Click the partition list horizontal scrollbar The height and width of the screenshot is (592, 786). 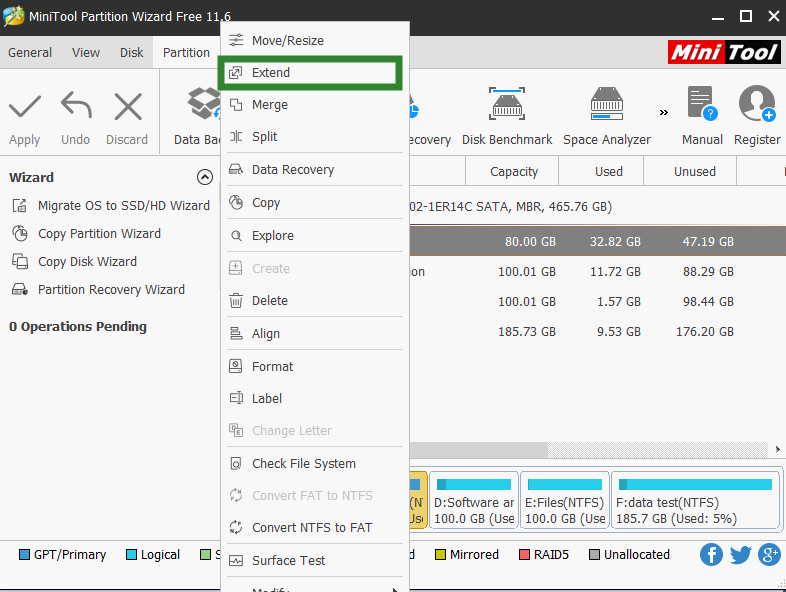point(479,450)
